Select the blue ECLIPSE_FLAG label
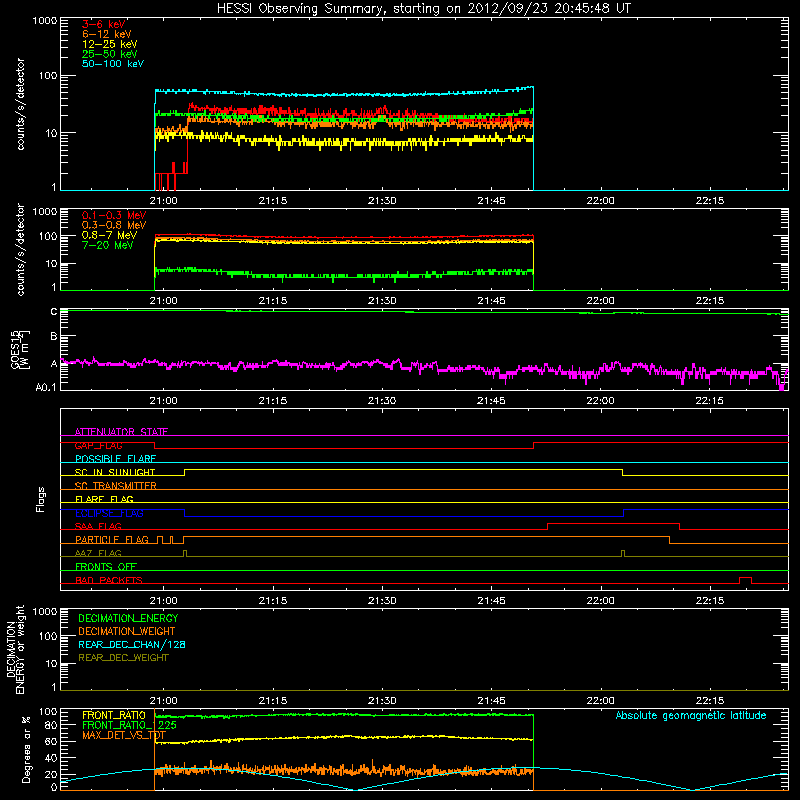Screen dimensions: 800x800 tap(109, 513)
